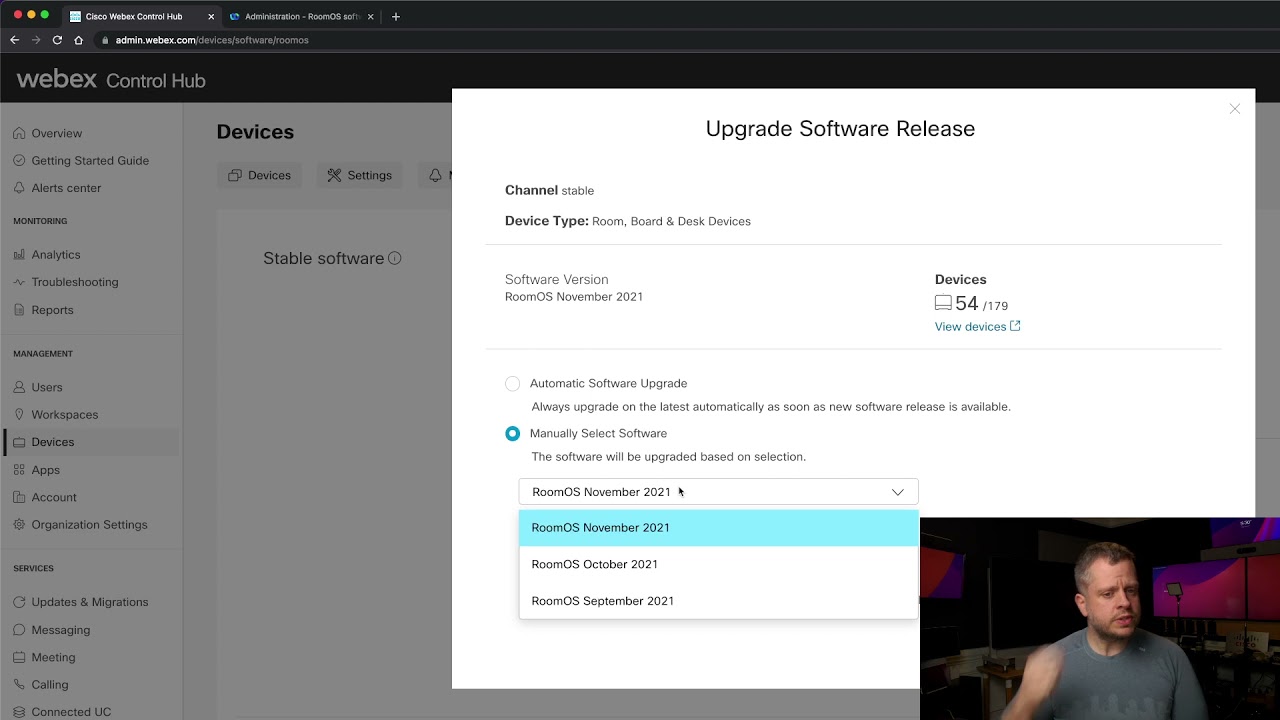Open Calling service
The image size is (1280, 720).
tap(50, 685)
